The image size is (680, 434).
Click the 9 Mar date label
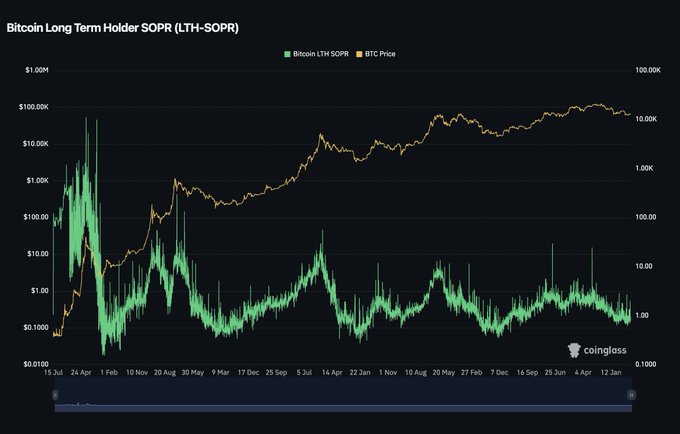click(x=220, y=372)
